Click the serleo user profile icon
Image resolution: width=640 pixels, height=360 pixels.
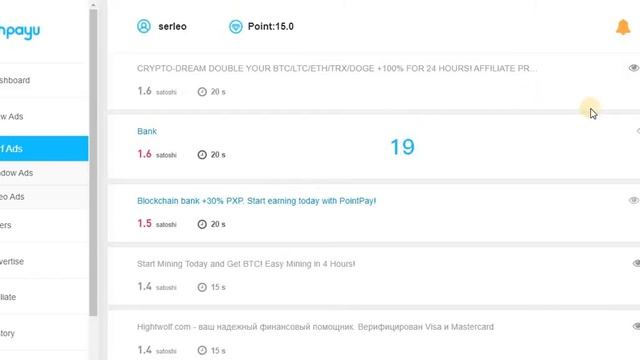144,26
